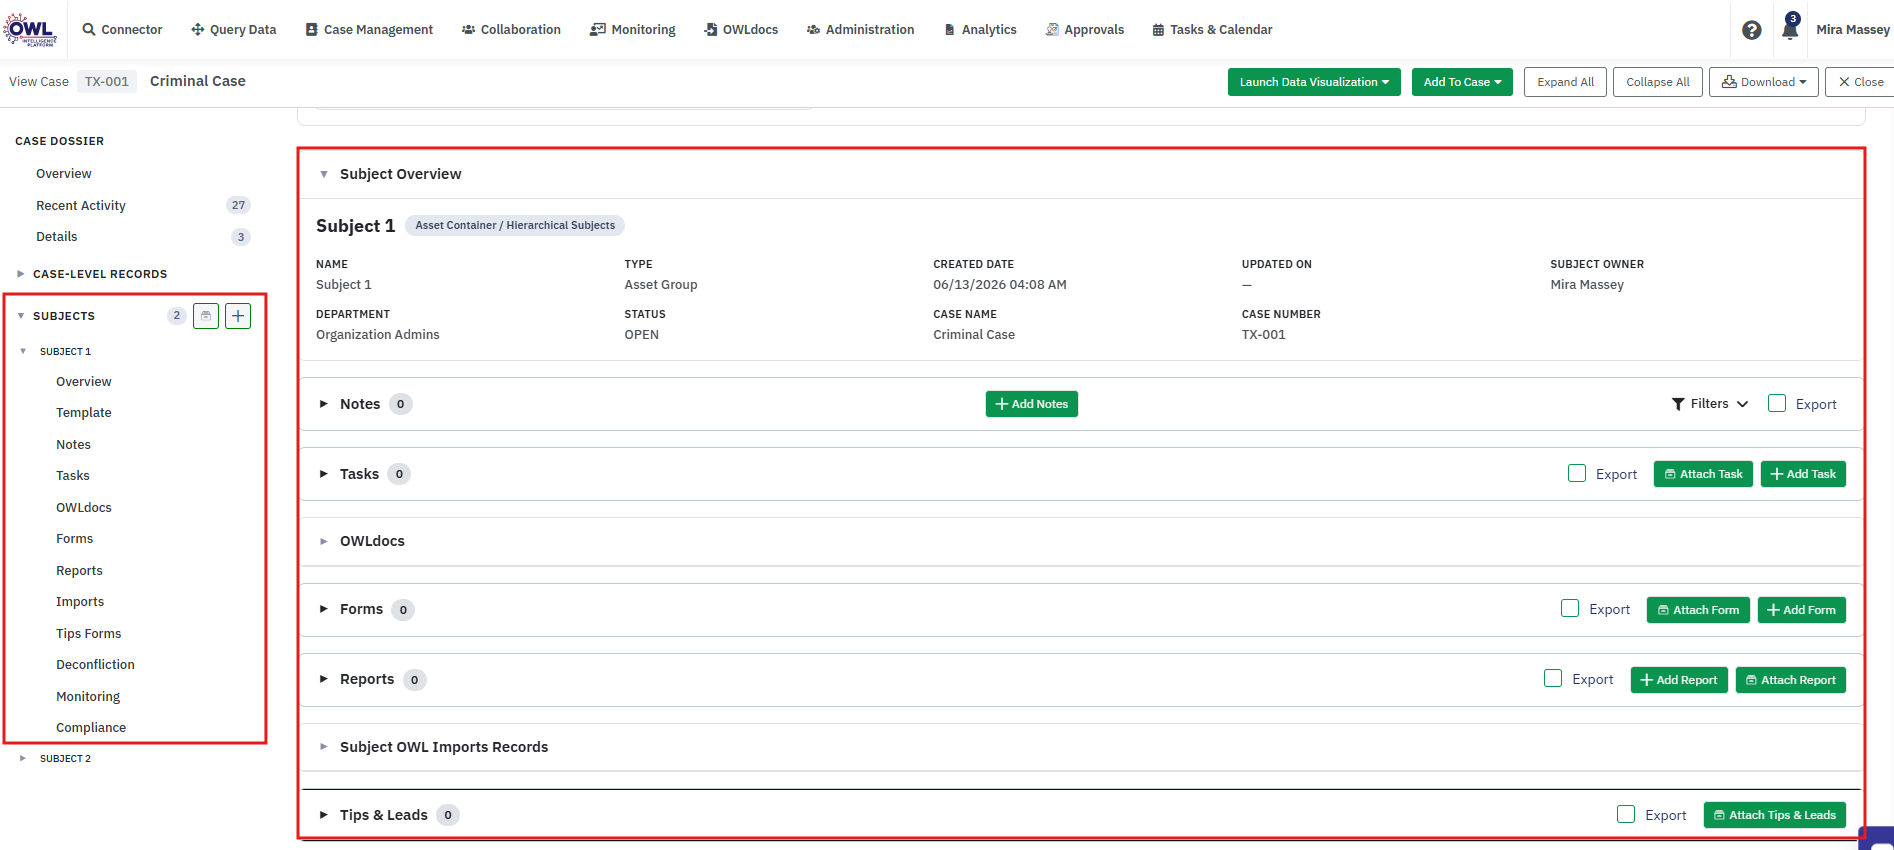Image resolution: width=1894 pixels, height=850 pixels.
Task: Check the Export checkbox in Forms
Action: [x=1570, y=608]
